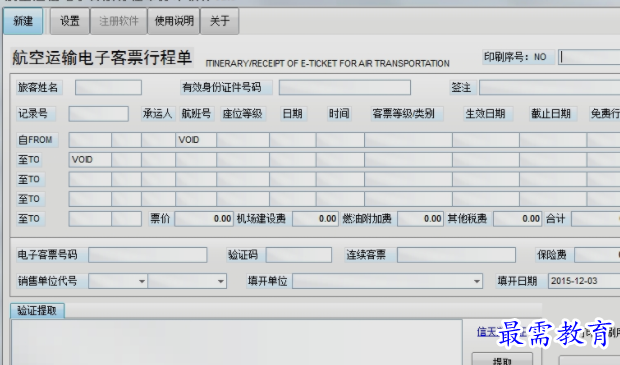
Task: Click the 记录号 input field
Action: pyautogui.click(x=98, y=114)
